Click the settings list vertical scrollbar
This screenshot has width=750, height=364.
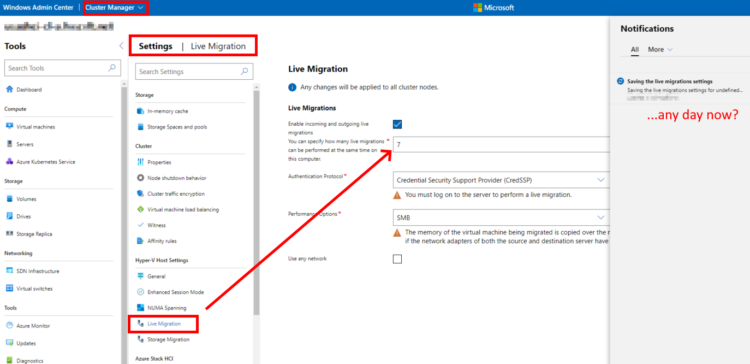[x=256, y=203]
